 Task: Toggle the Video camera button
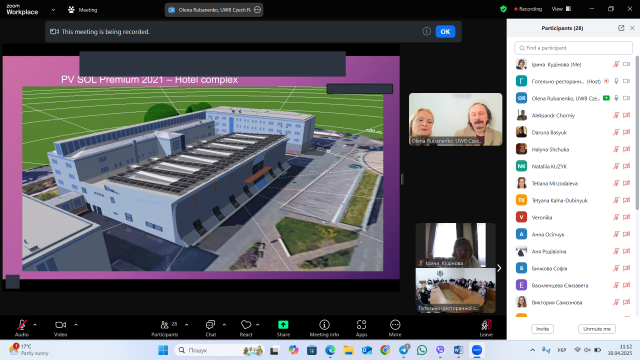coord(60,325)
